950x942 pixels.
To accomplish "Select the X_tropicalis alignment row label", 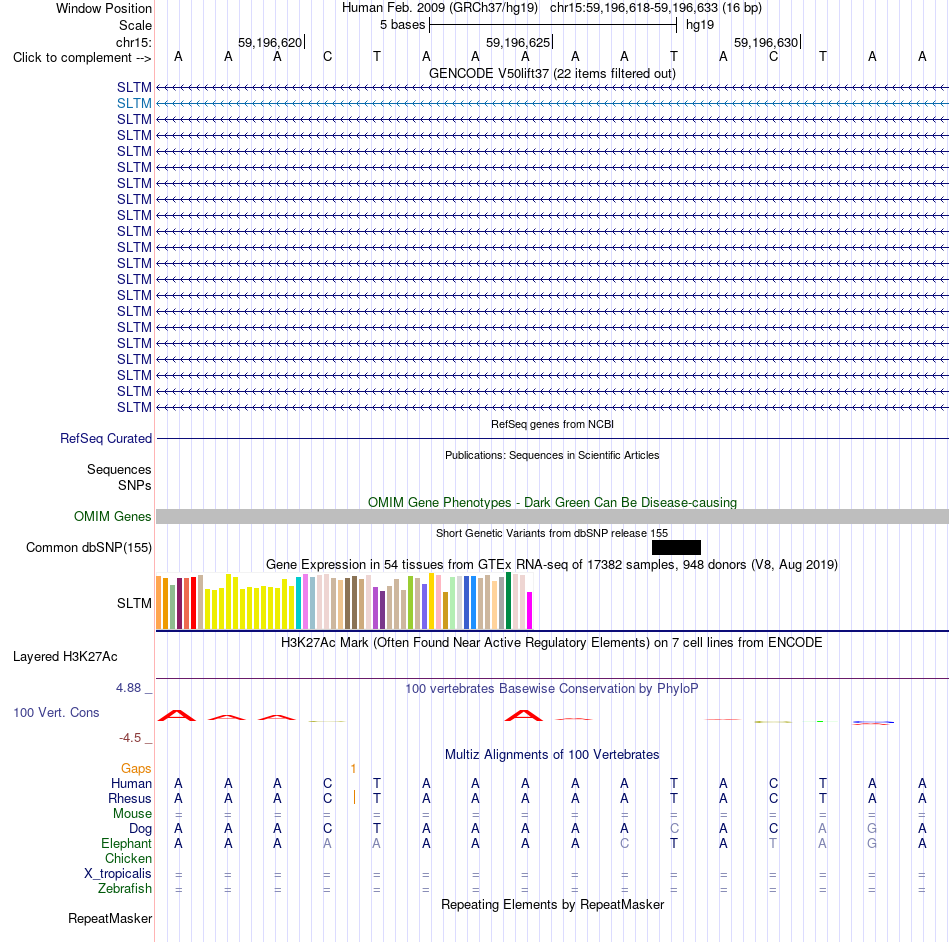I will [118, 874].
